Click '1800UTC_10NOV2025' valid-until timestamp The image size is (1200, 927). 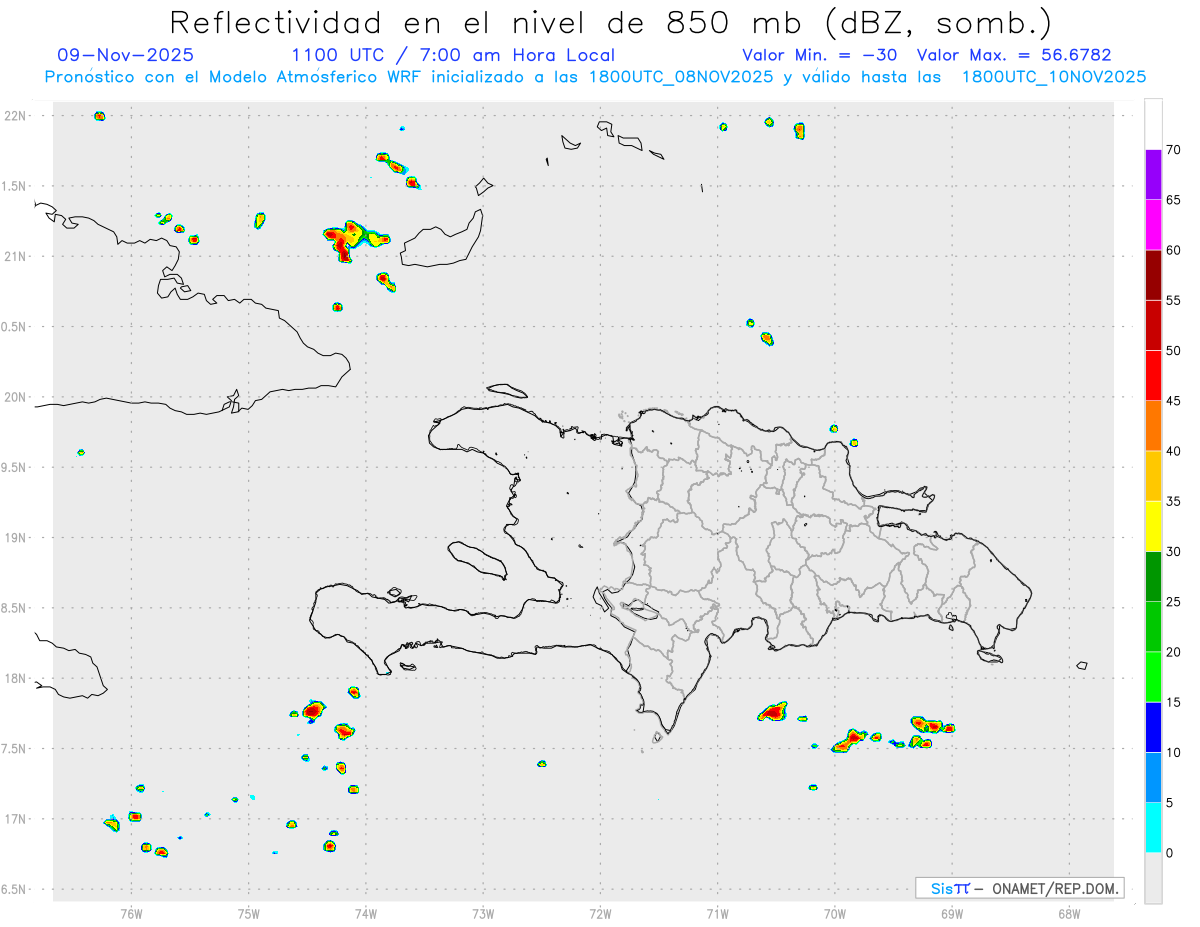click(x=1053, y=77)
